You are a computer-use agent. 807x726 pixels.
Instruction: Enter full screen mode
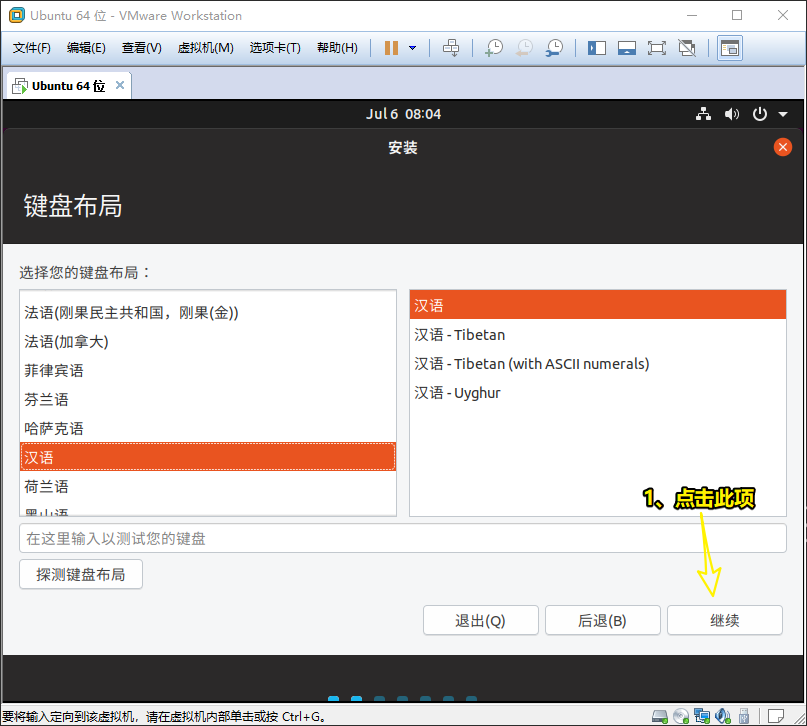click(x=656, y=48)
